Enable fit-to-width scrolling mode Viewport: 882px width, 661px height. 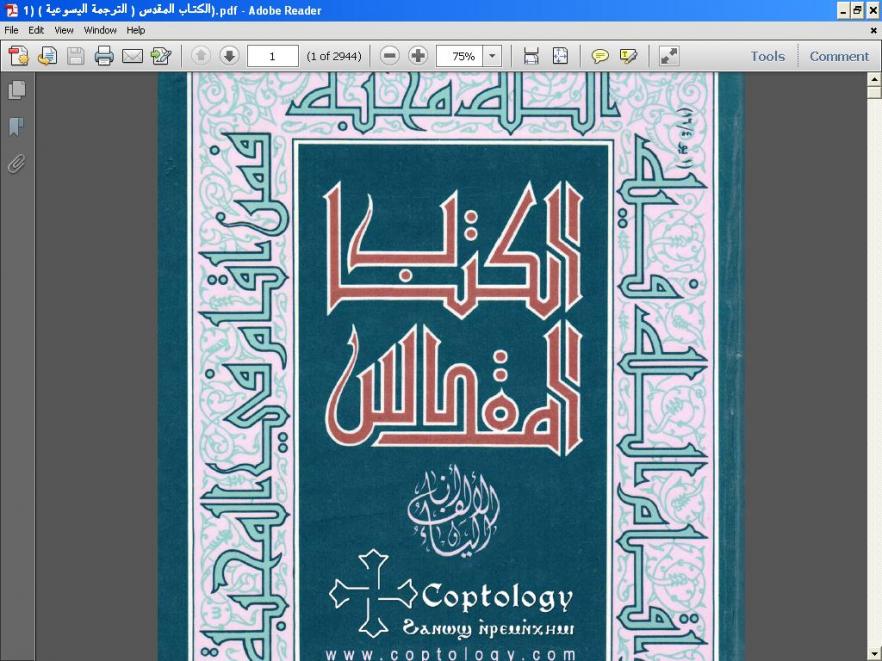pos(531,56)
